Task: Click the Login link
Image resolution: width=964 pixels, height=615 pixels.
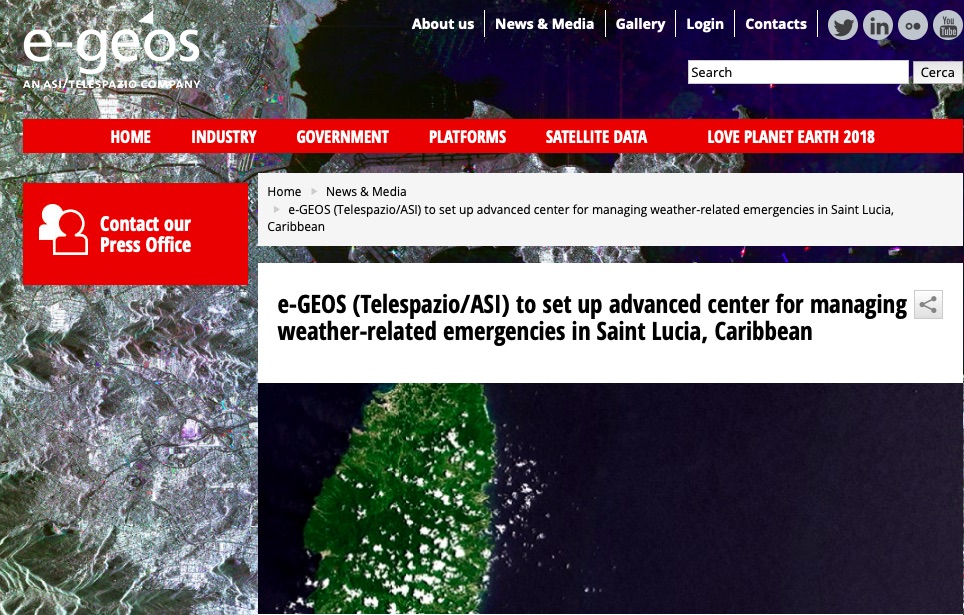Action: 705,24
